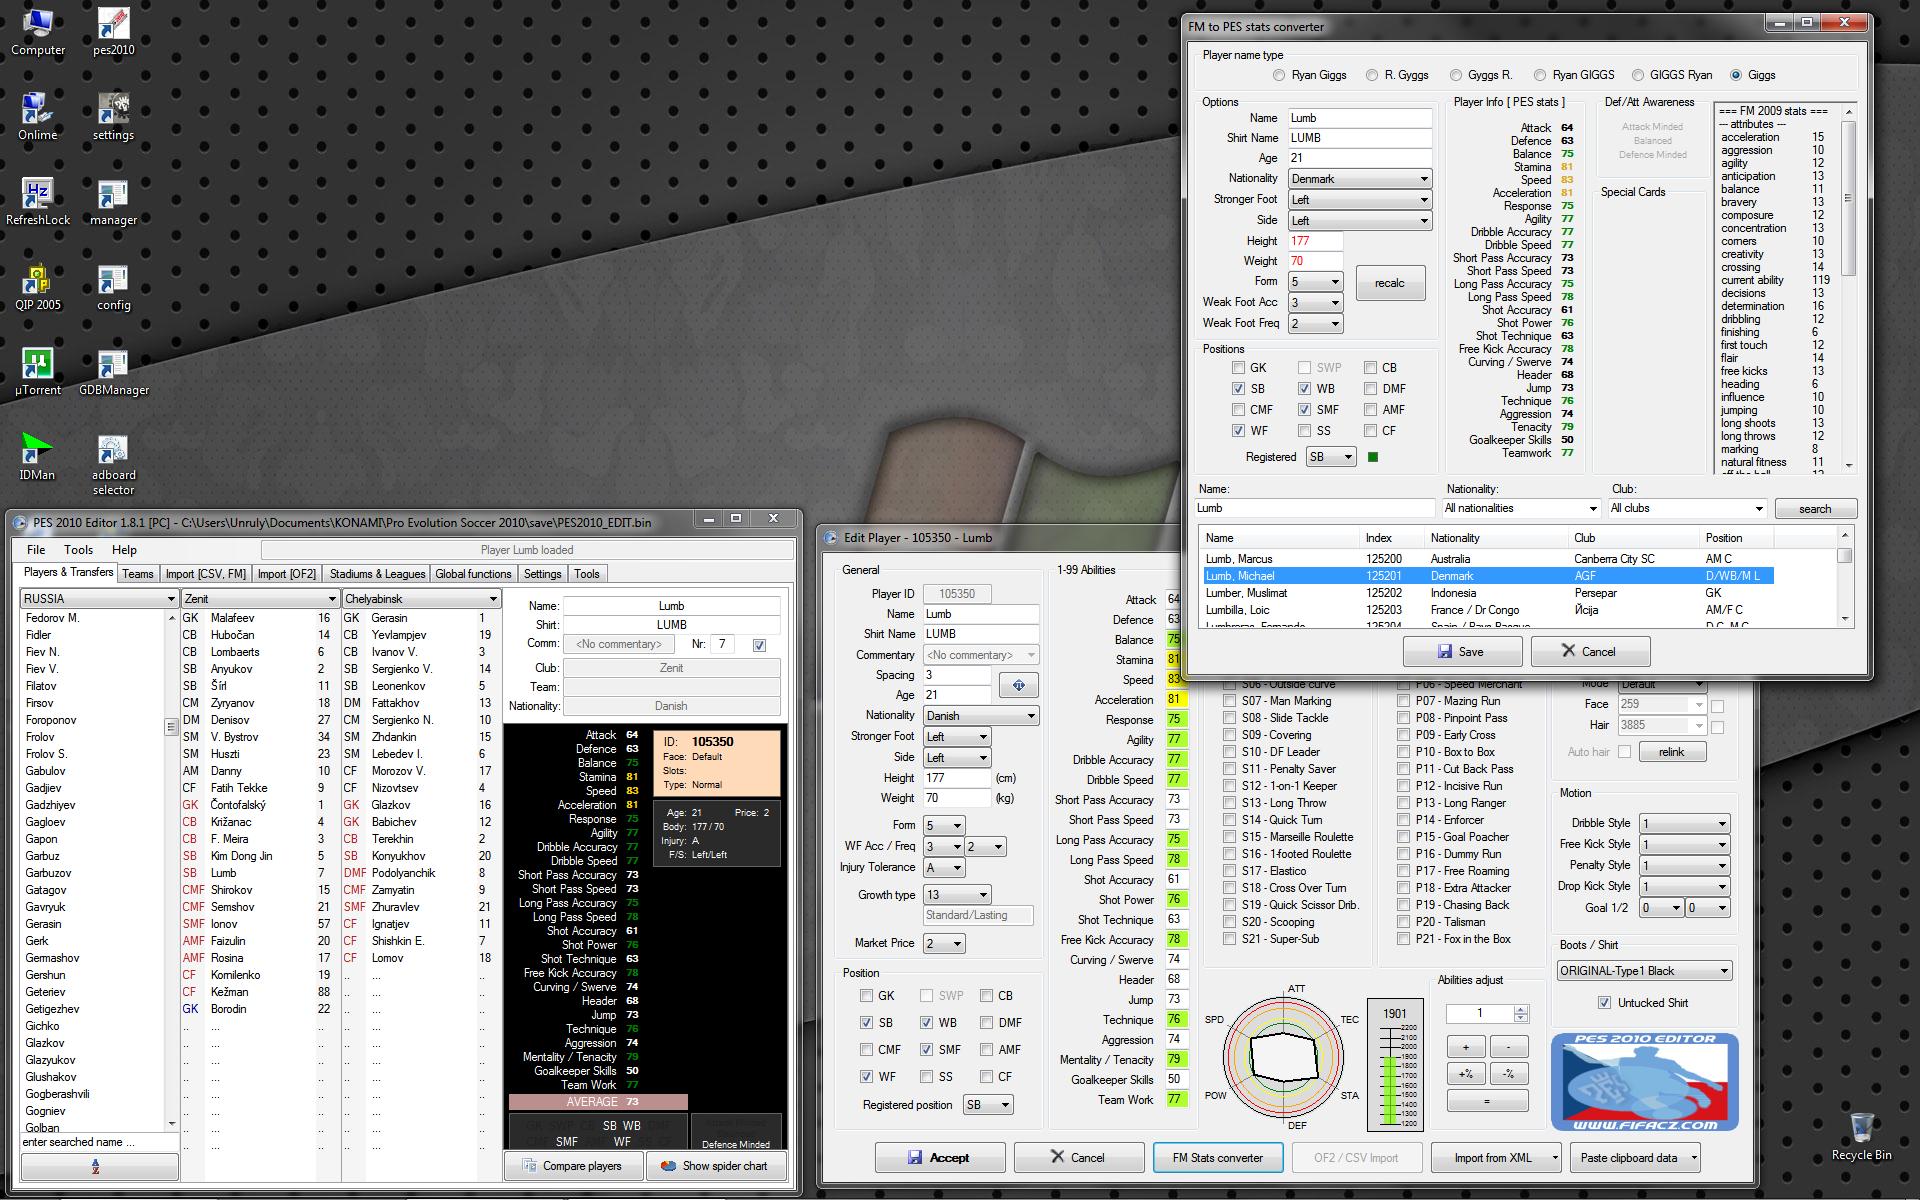The width and height of the screenshot is (1920, 1200).
Task: Toggle the Untucked Shirt checkbox
Action: [x=1605, y=1003]
